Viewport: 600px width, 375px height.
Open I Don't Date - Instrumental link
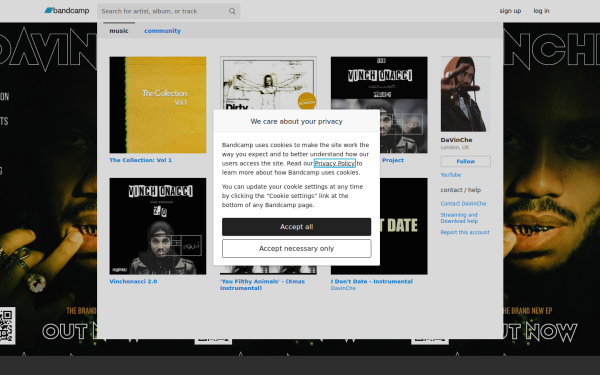[x=372, y=281]
